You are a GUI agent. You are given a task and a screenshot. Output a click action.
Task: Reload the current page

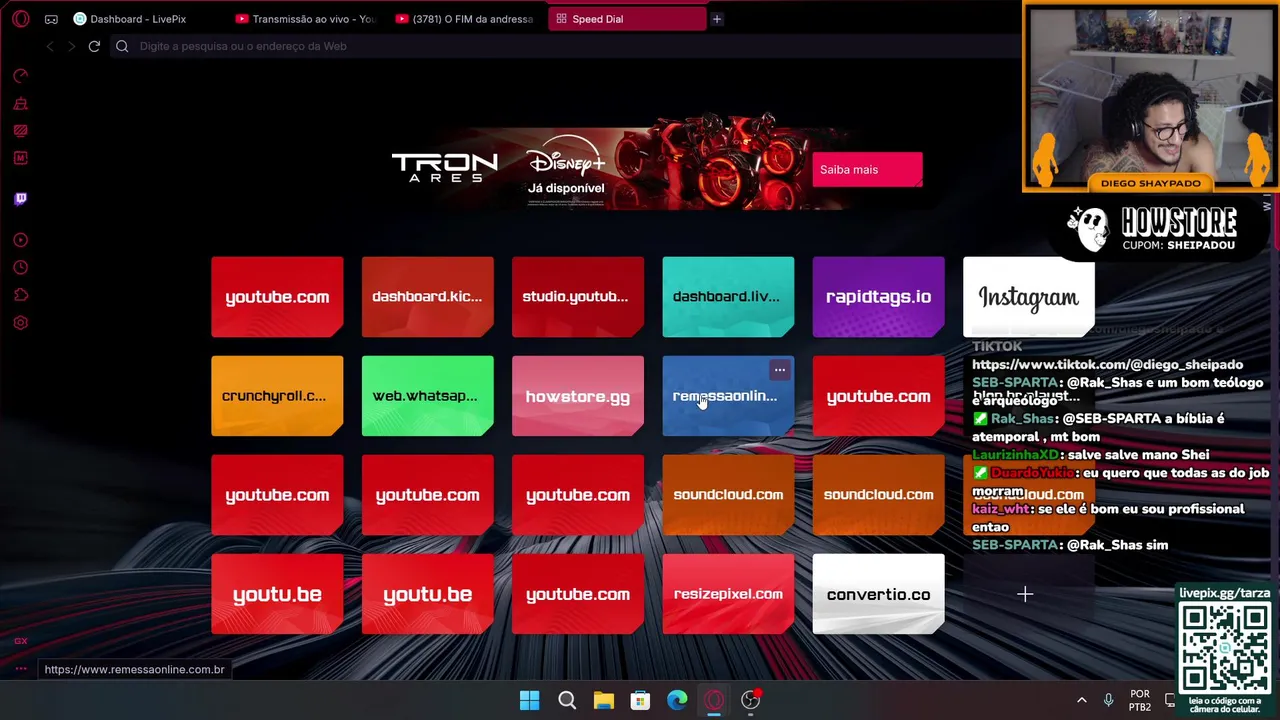pyautogui.click(x=94, y=46)
